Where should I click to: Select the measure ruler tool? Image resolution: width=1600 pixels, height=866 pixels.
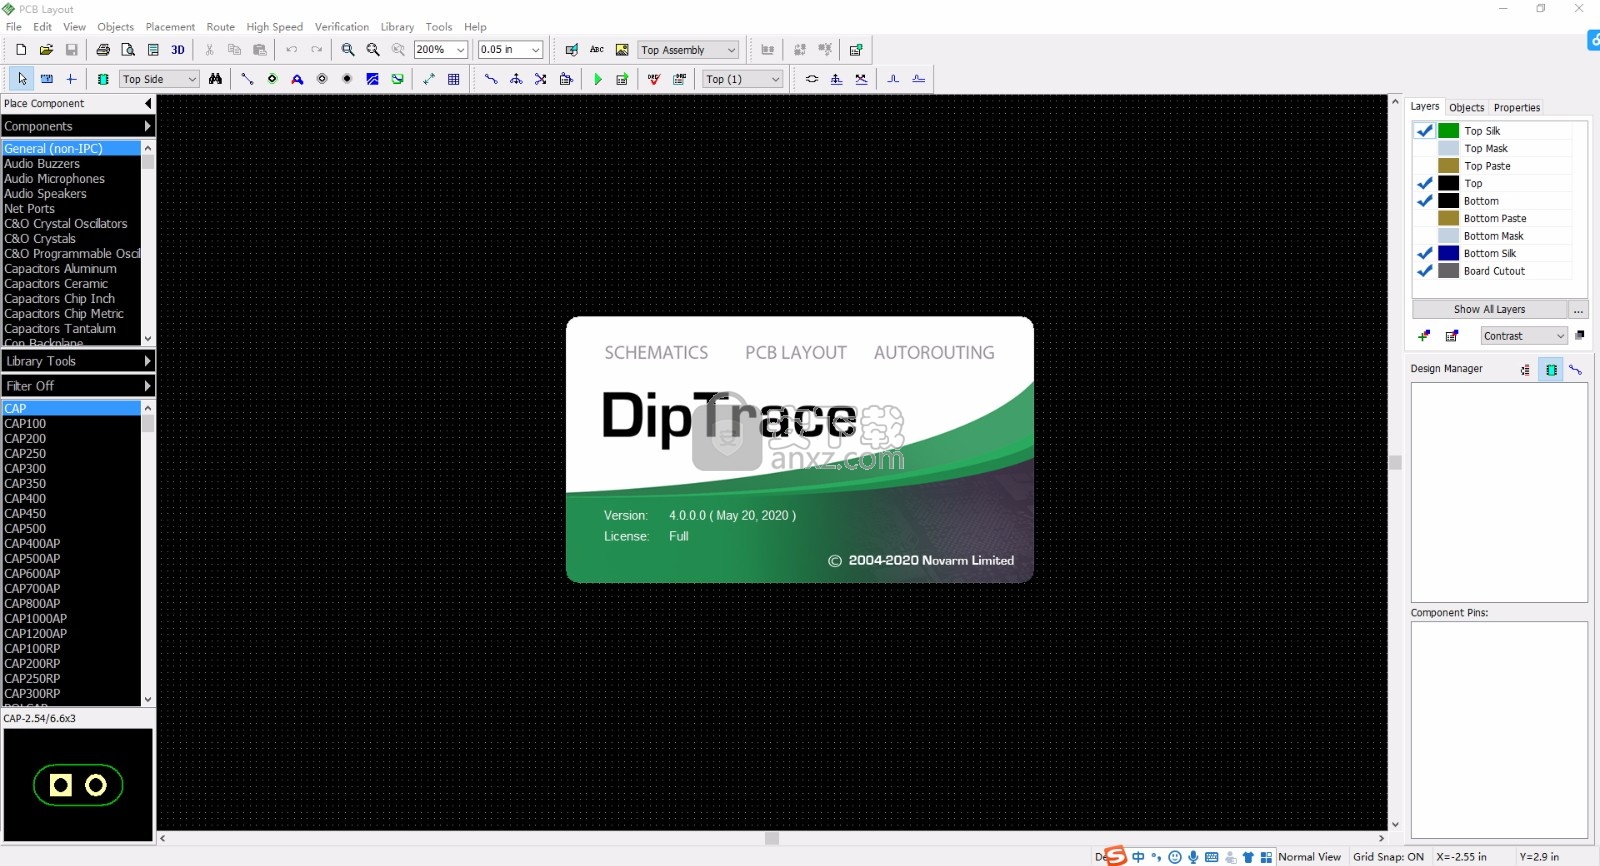pos(47,79)
